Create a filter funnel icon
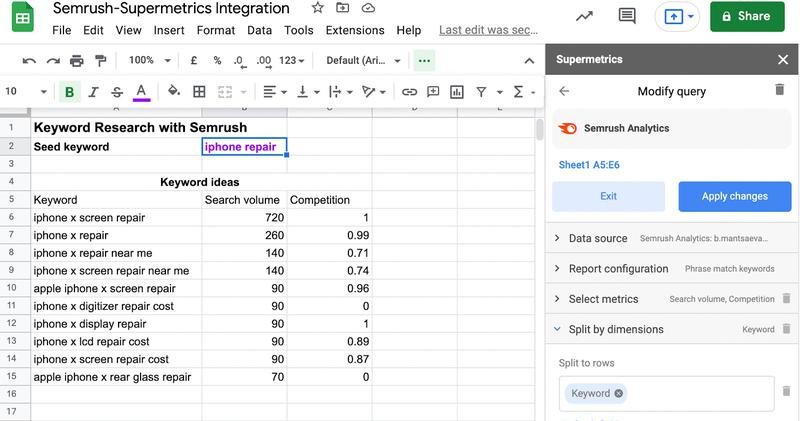Image resolution: width=800 pixels, height=421 pixels. [x=481, y=92]
